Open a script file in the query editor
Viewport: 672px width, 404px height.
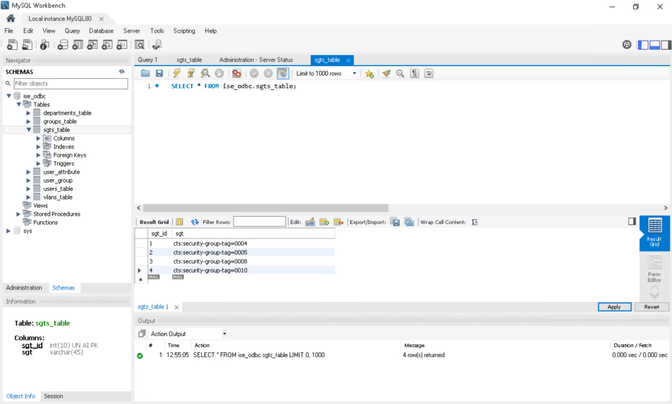tap(145, 73)
